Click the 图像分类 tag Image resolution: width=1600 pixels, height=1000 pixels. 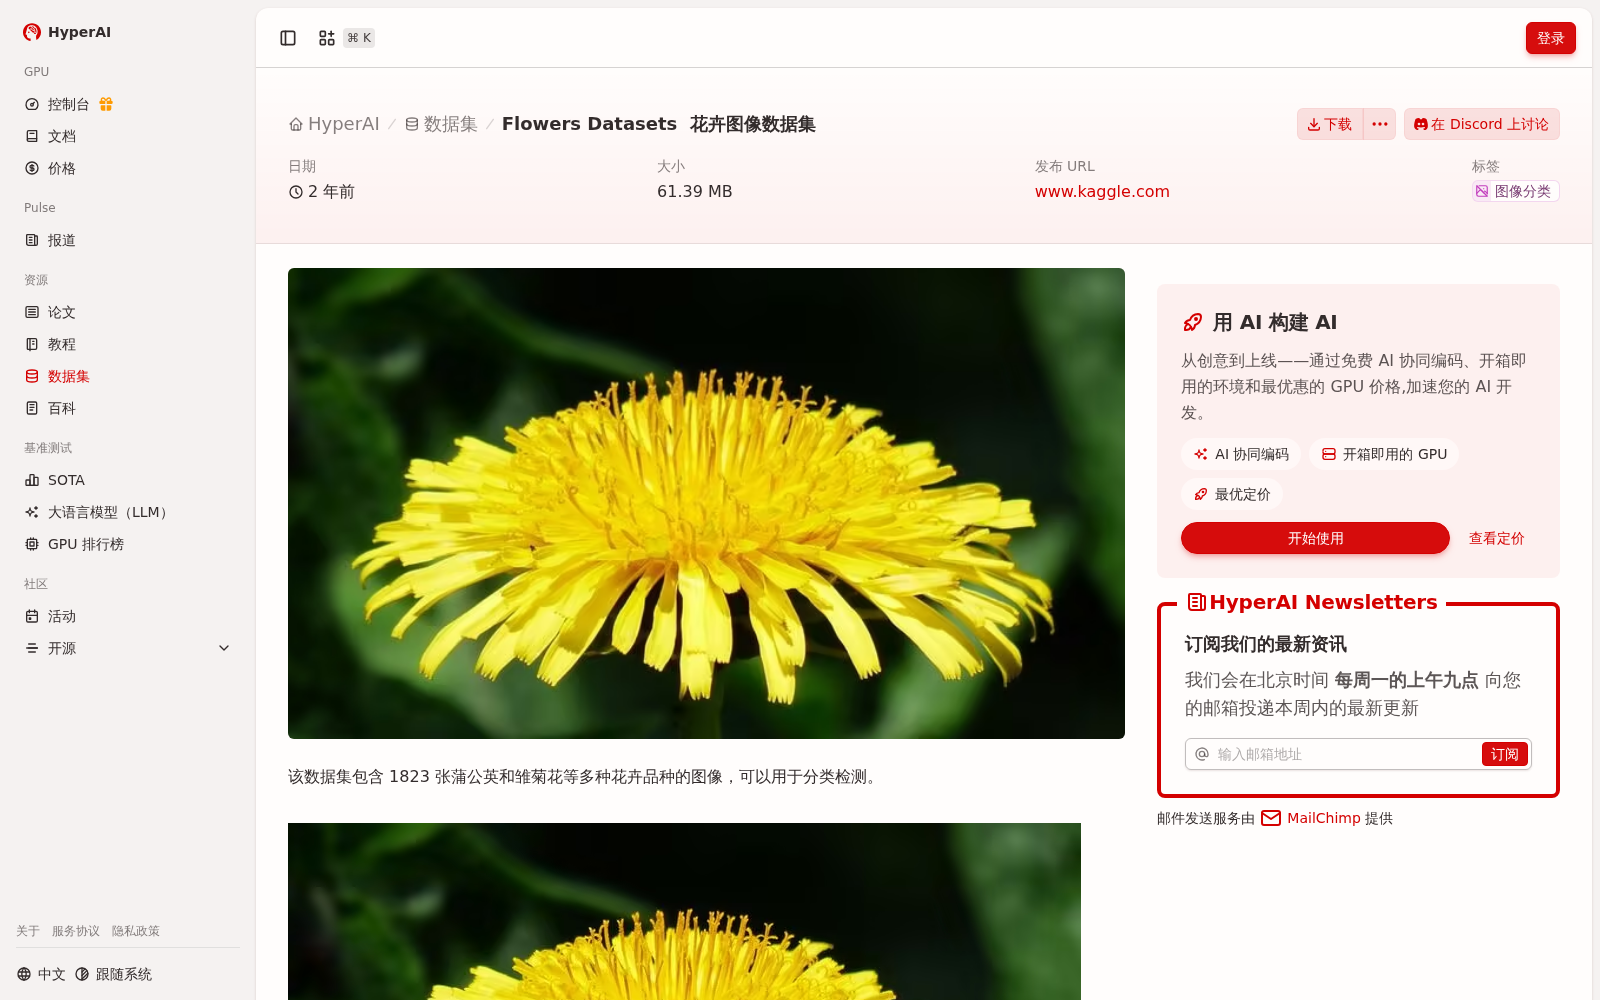click(1515, 191)
